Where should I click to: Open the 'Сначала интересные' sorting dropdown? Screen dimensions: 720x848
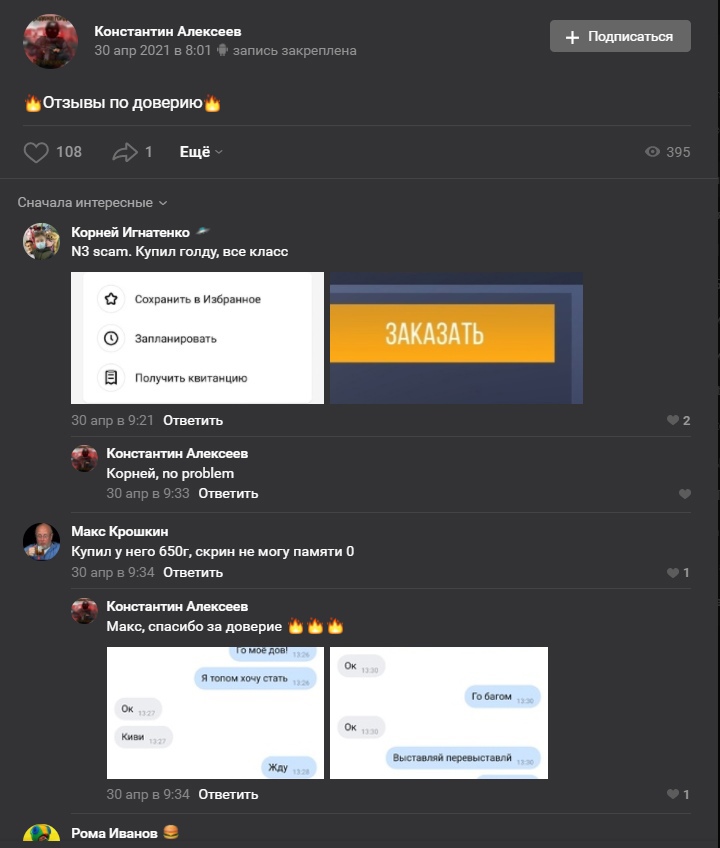click(x=92, y=203)
